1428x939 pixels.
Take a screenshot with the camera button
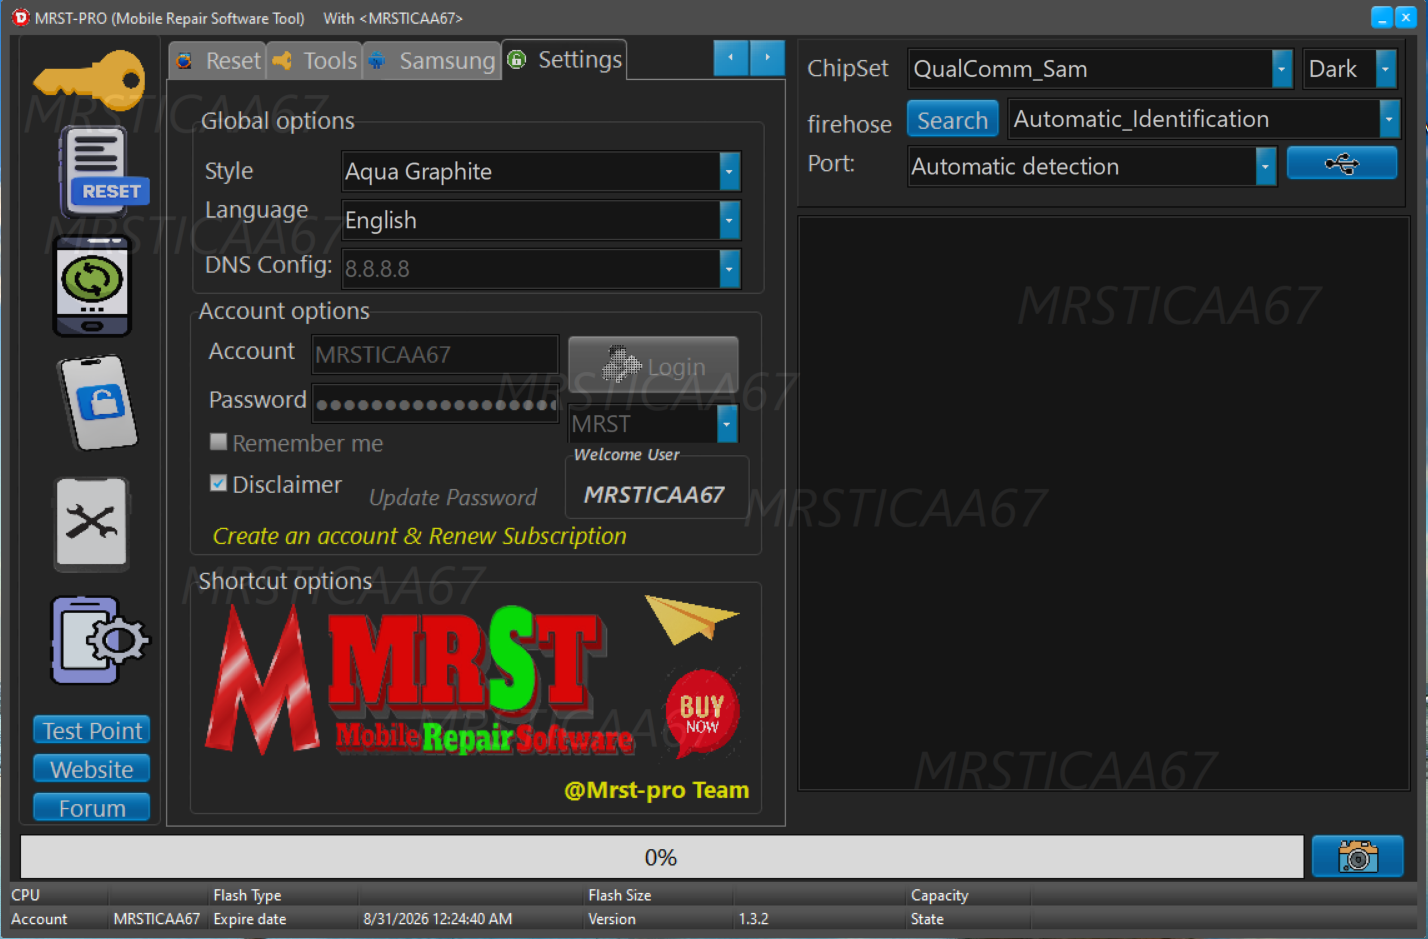pos(1357,856)
